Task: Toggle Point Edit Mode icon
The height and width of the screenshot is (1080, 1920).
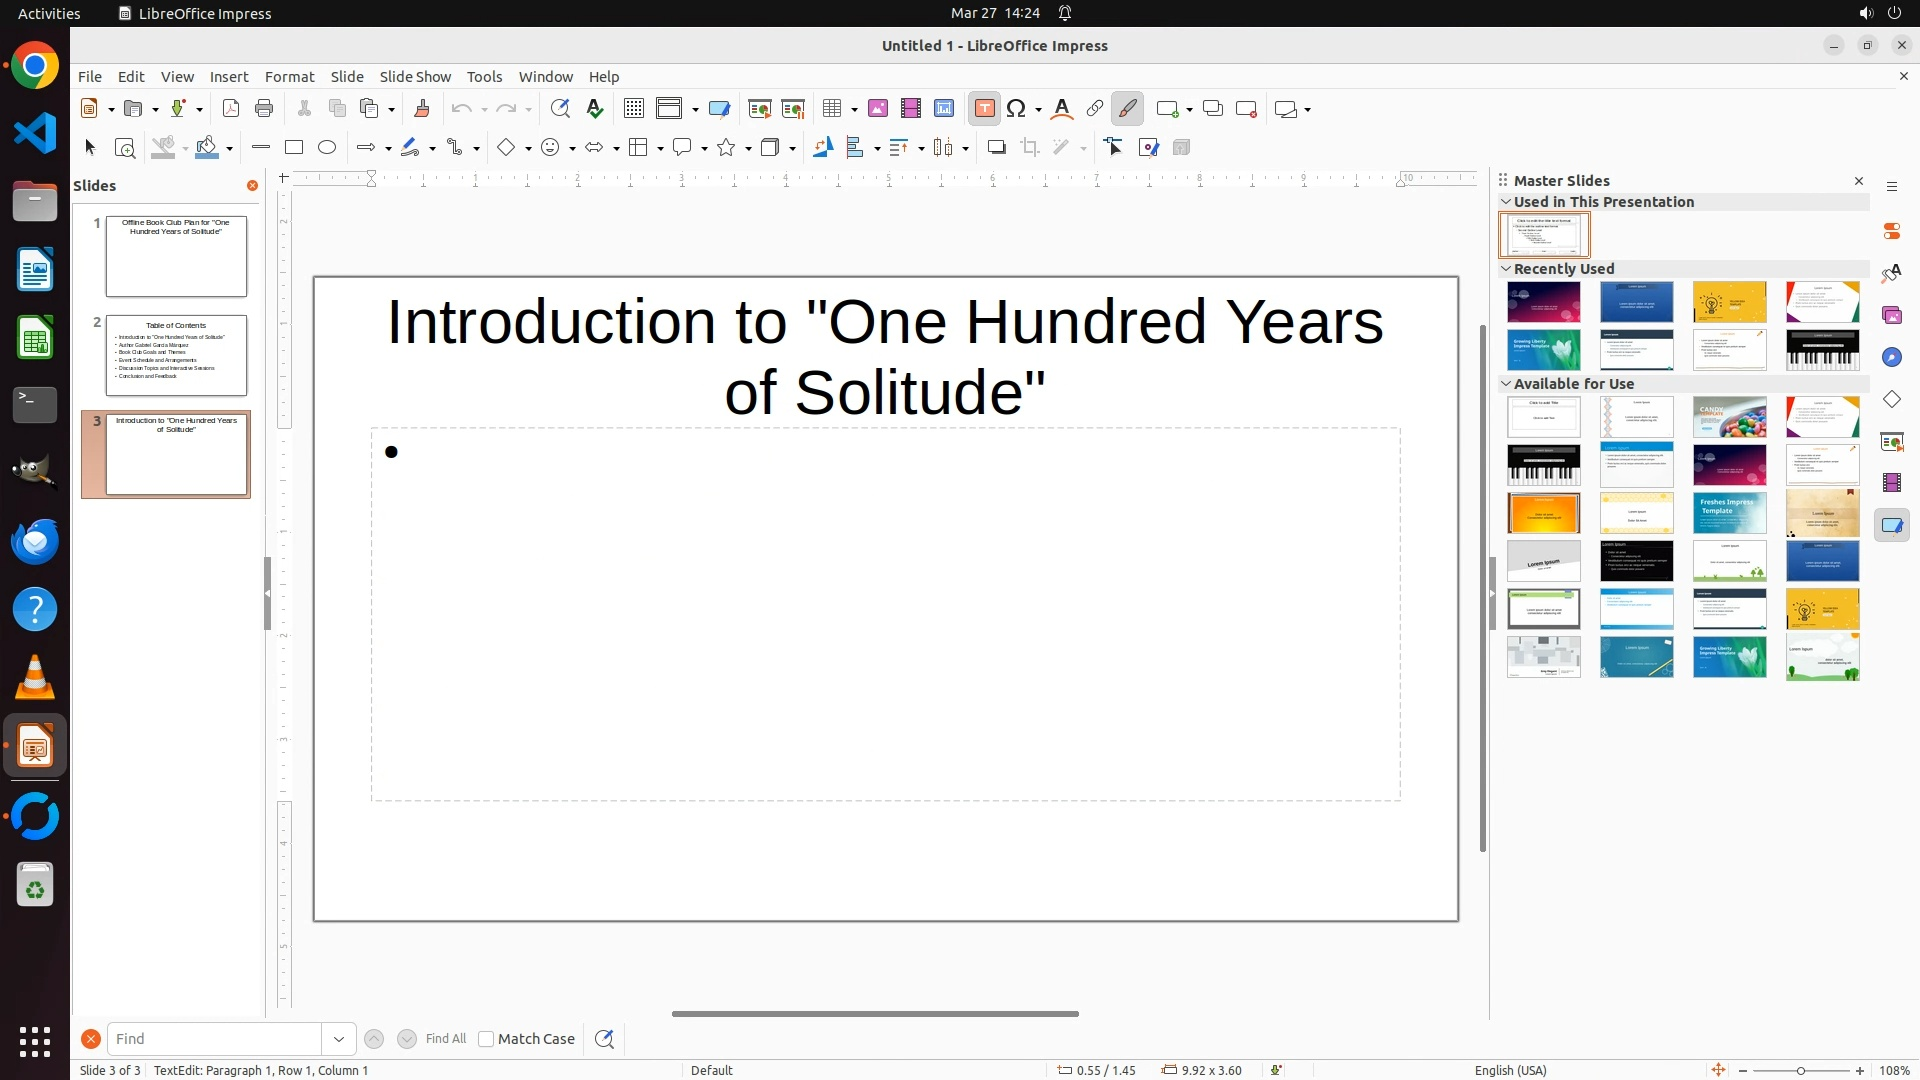Action: tap(1114, 148)
